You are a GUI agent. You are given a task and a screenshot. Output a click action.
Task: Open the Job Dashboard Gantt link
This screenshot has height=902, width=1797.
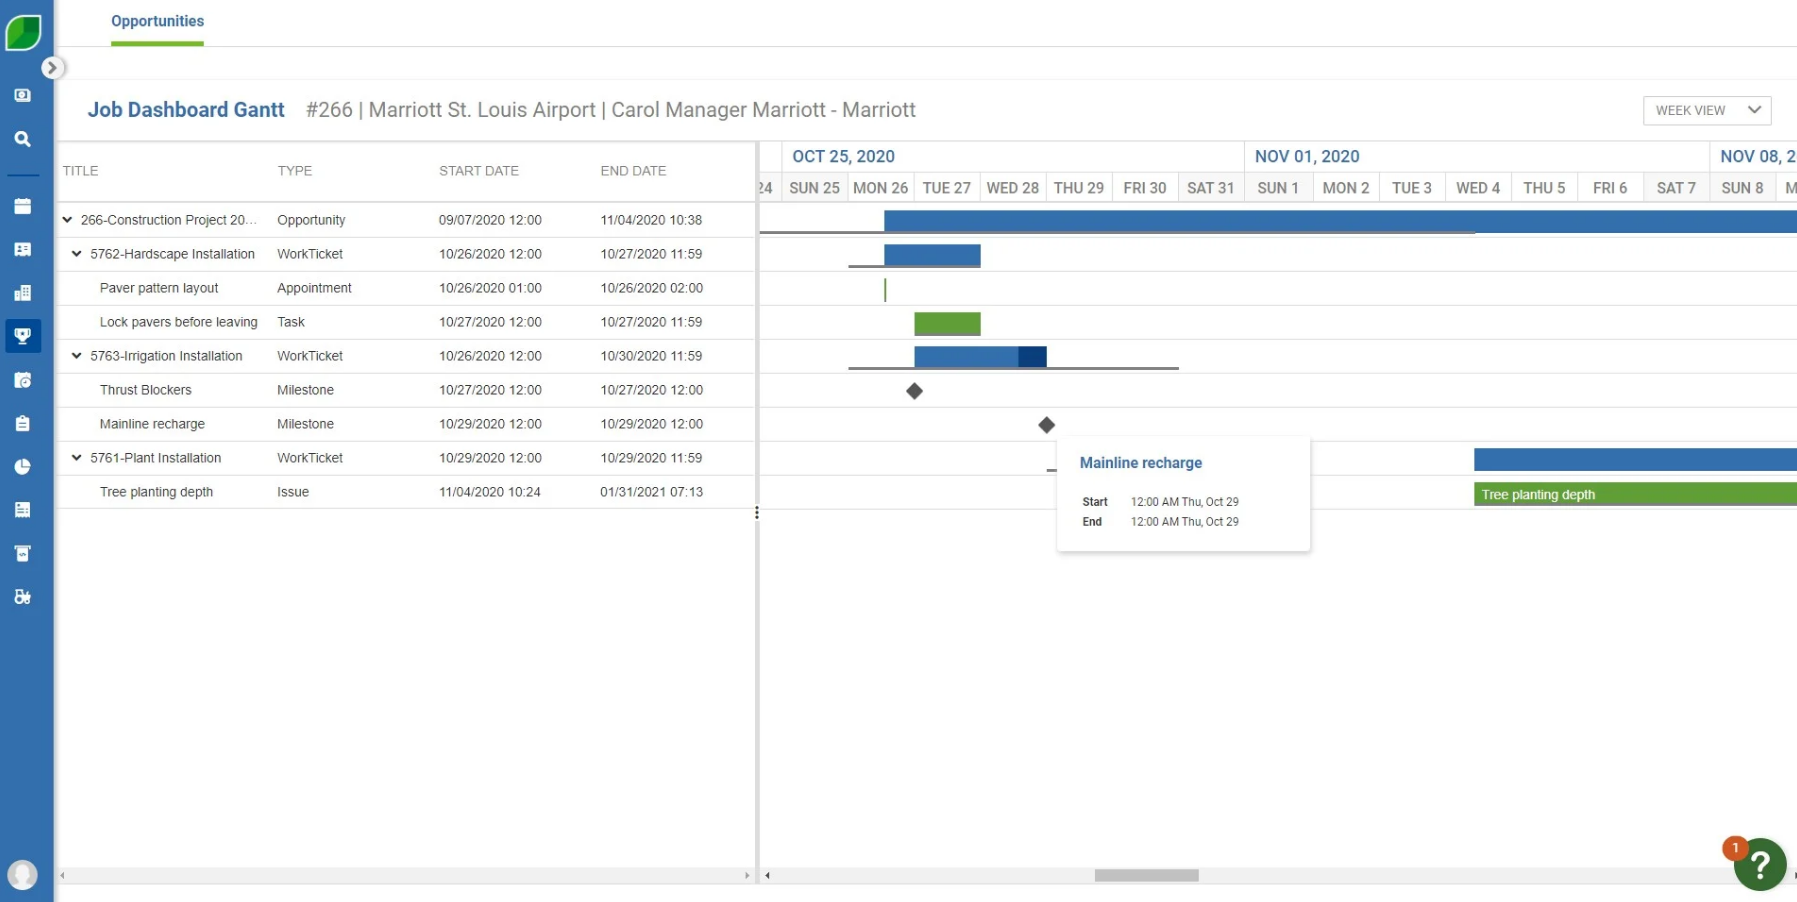186,110
